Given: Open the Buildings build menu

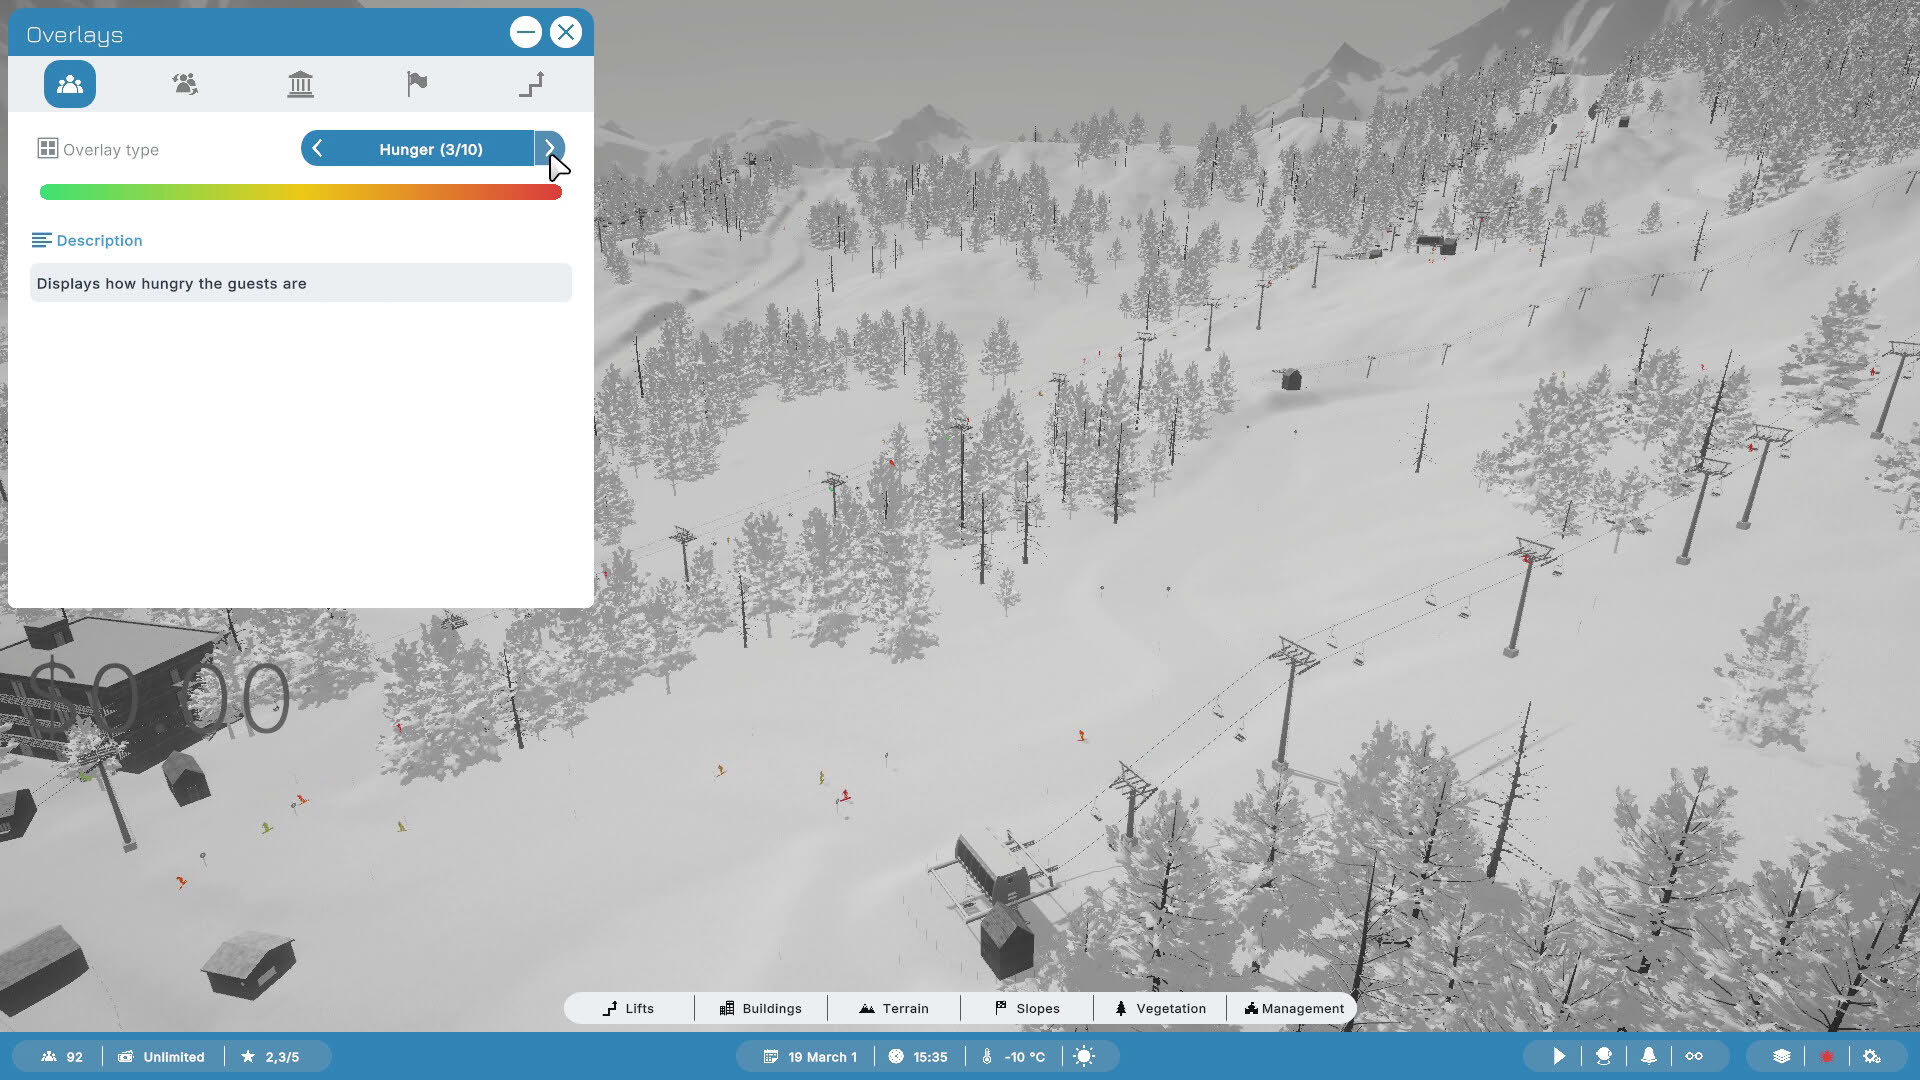Looking at the screenshot, I should [x=761, y=1008].
